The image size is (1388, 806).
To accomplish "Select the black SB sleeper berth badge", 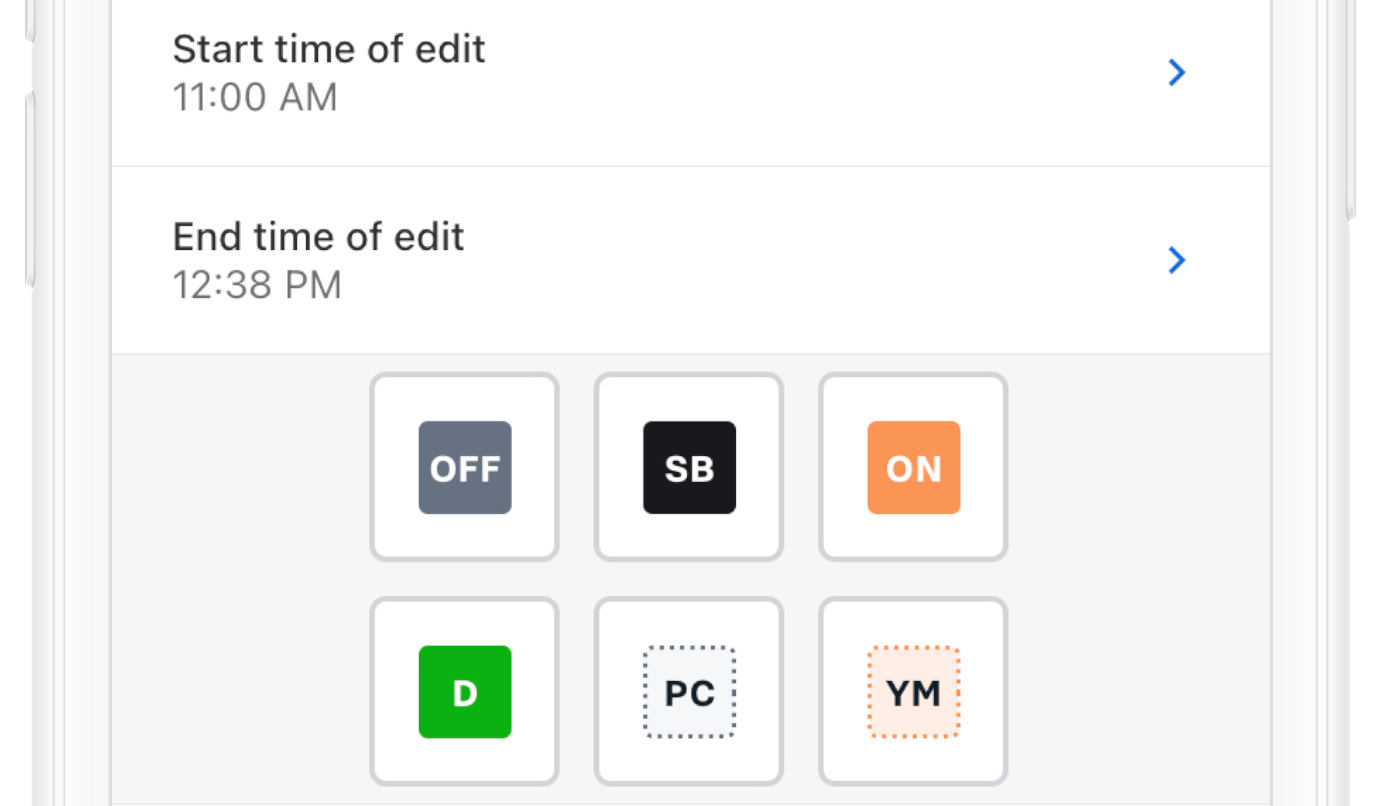I will [689, 468].
